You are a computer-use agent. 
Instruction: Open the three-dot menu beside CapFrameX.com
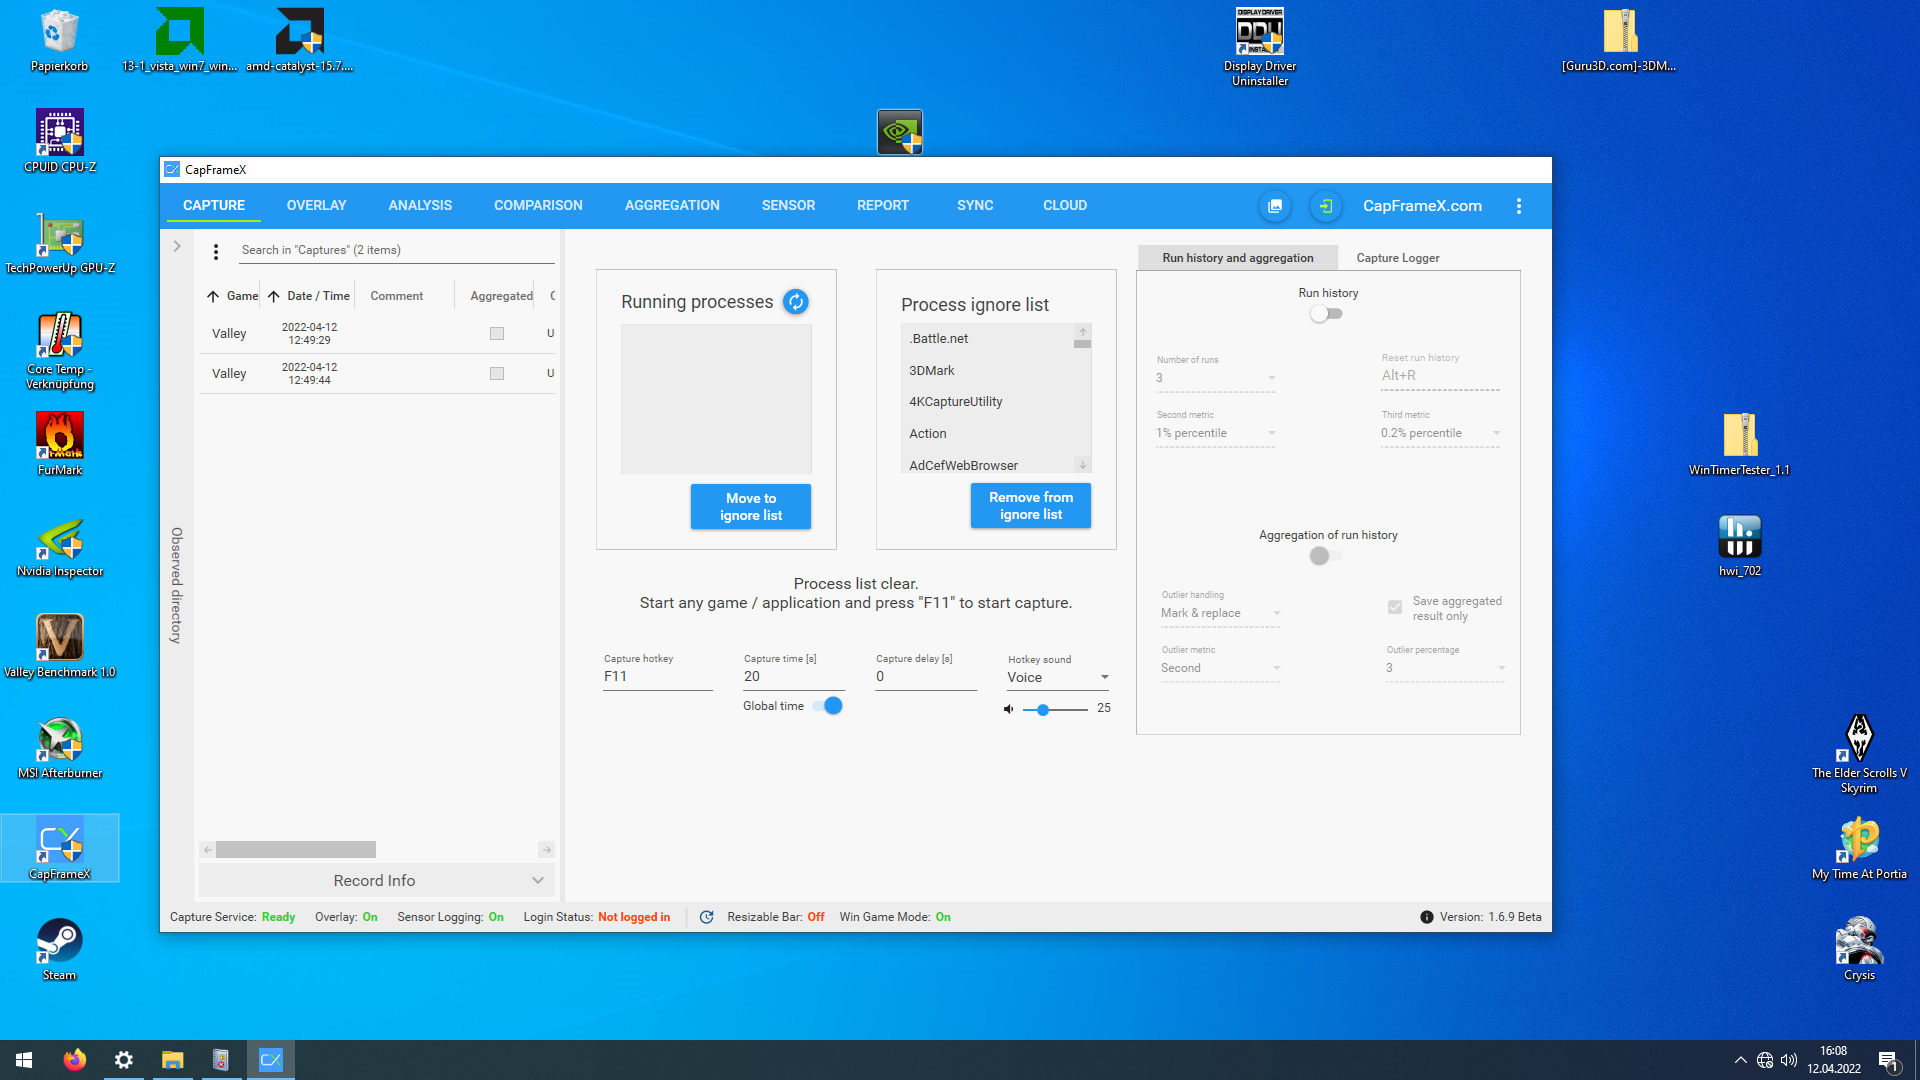coord(1518,206)
